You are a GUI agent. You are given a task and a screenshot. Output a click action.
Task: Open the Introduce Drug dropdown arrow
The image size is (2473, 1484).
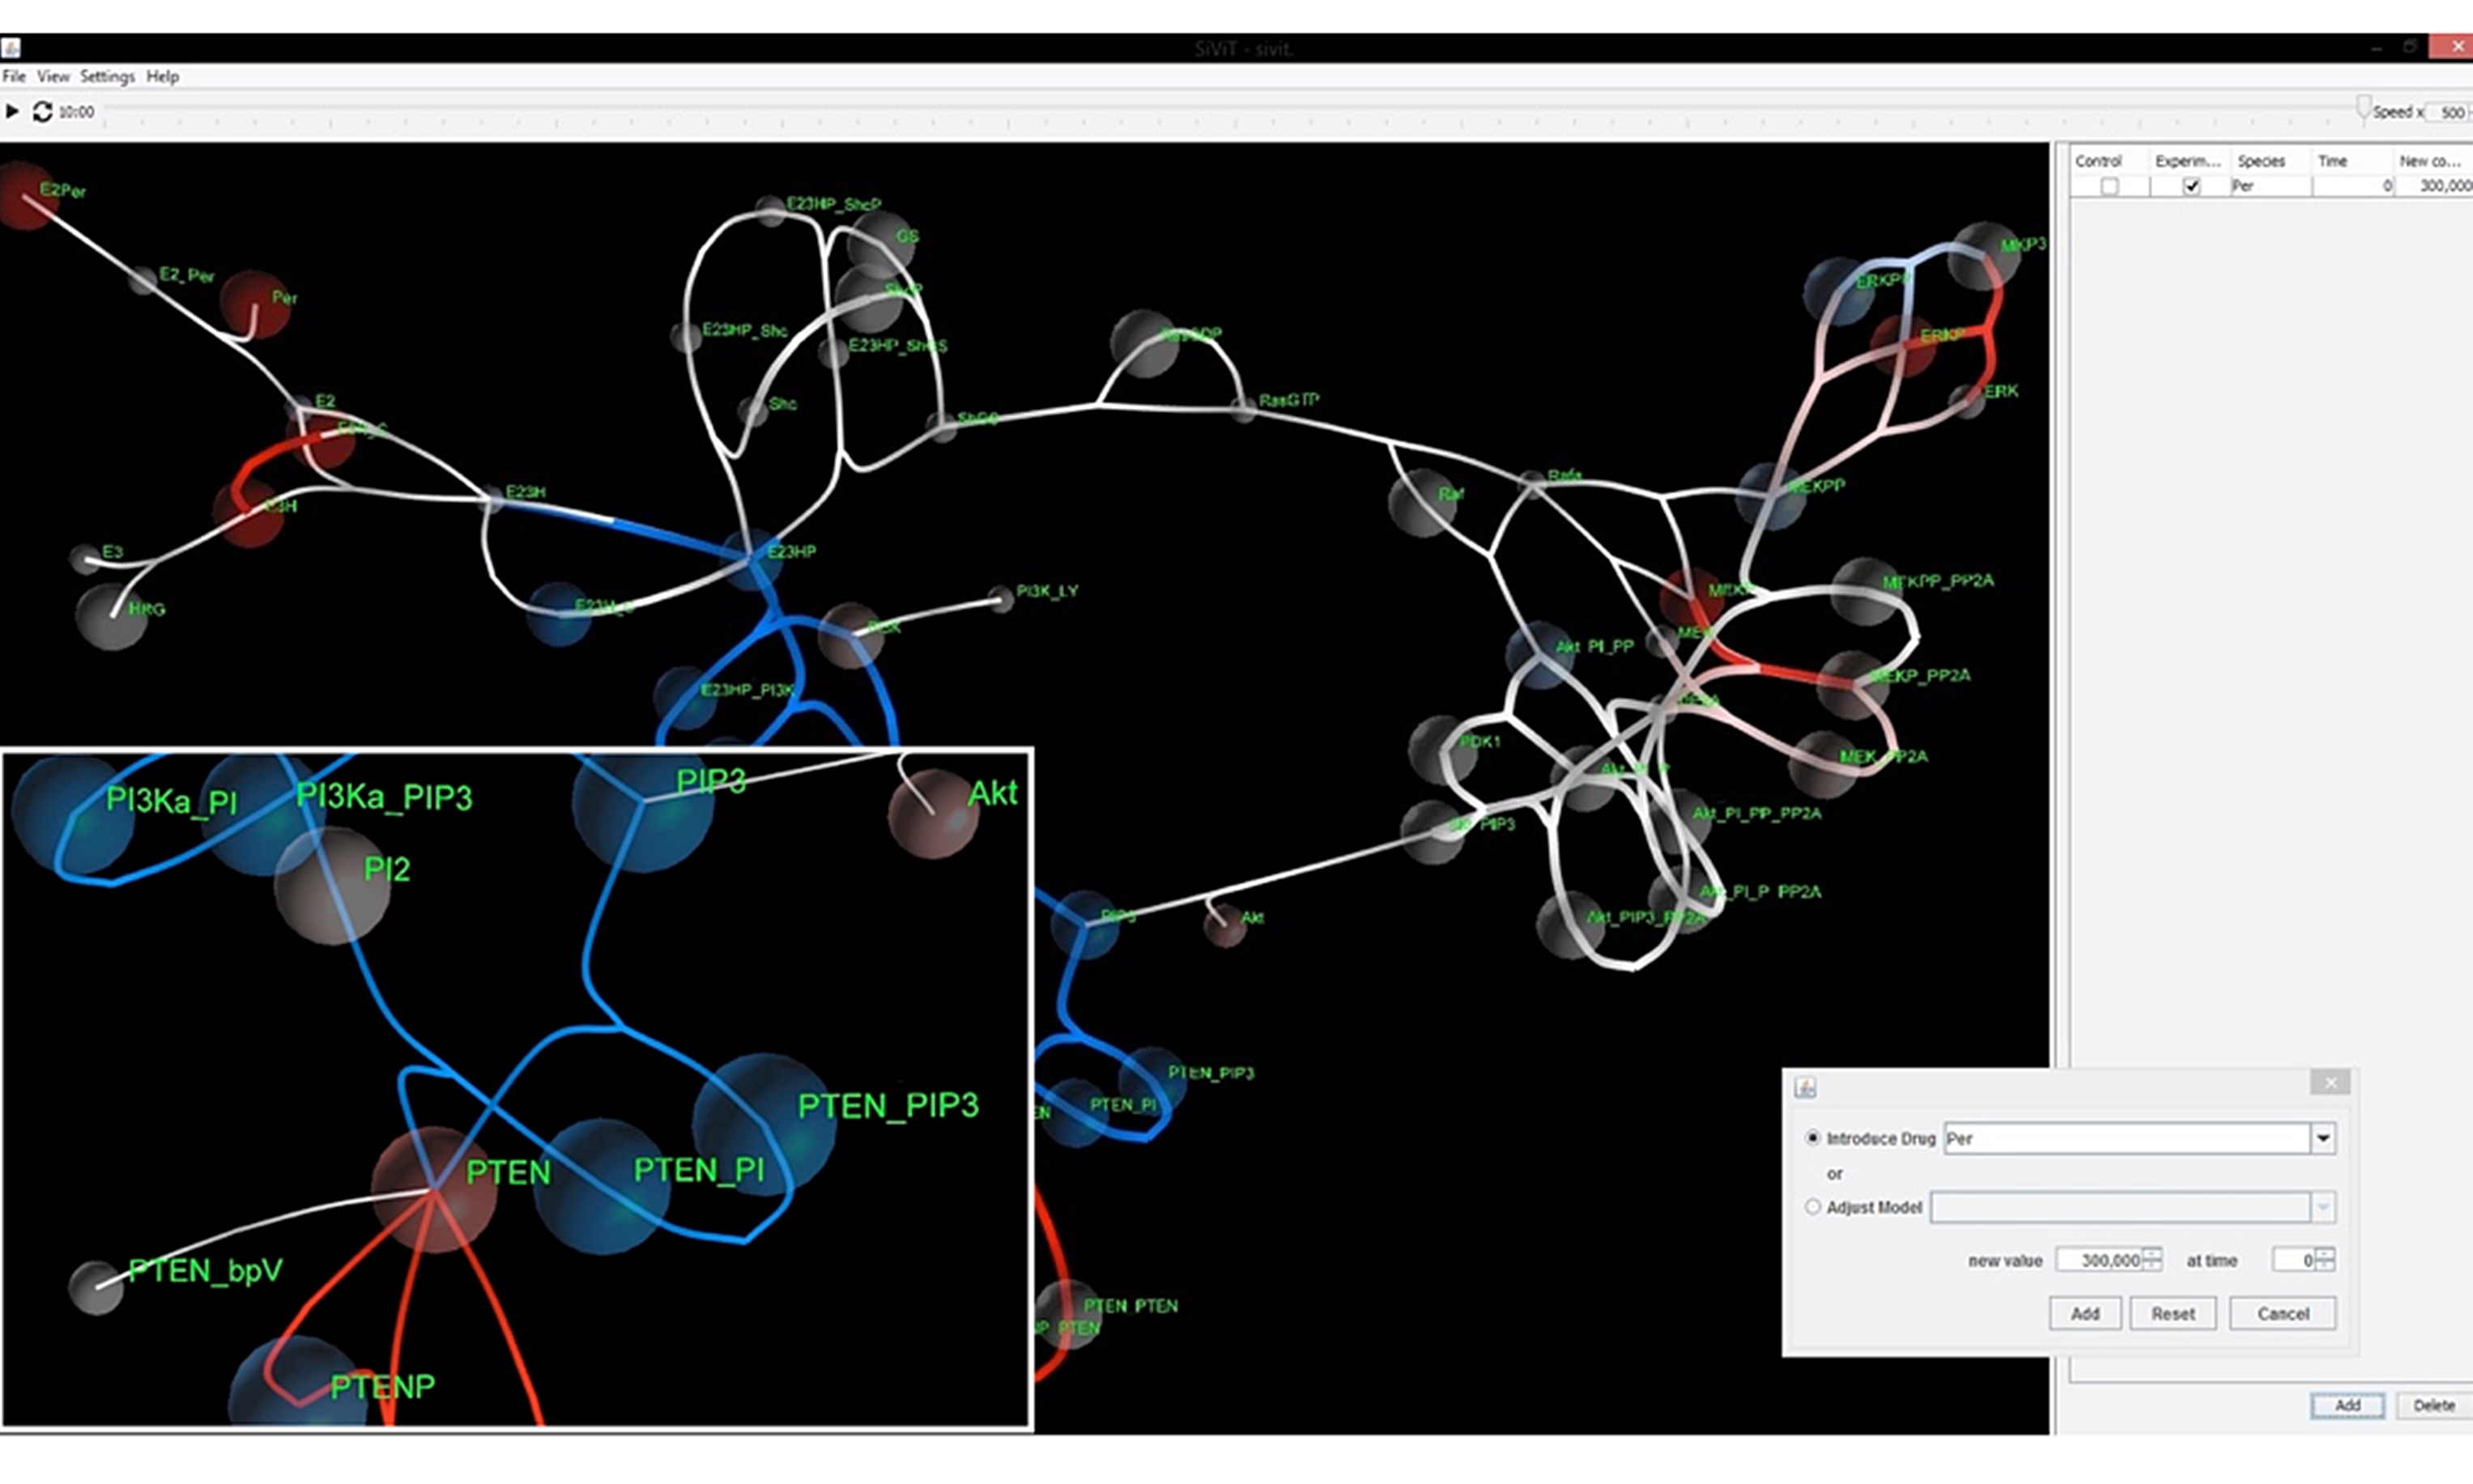pos(2323,1138)
